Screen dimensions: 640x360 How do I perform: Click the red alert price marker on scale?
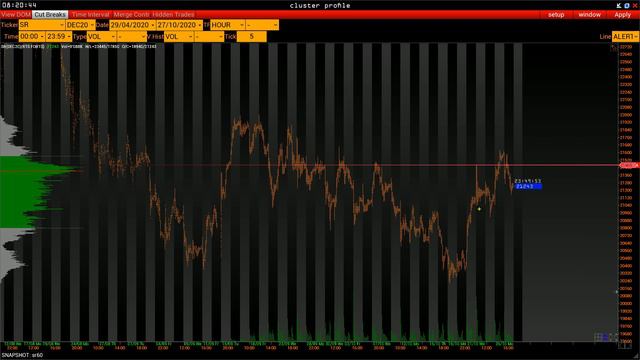(629, 165)
